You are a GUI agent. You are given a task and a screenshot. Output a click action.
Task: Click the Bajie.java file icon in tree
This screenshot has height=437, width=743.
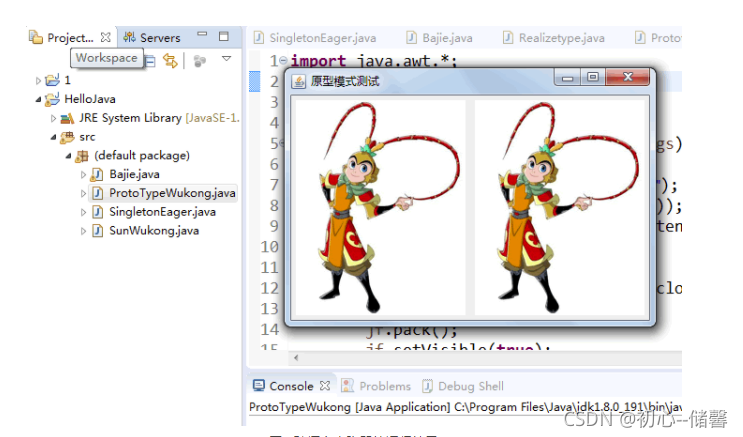[97, 174]
